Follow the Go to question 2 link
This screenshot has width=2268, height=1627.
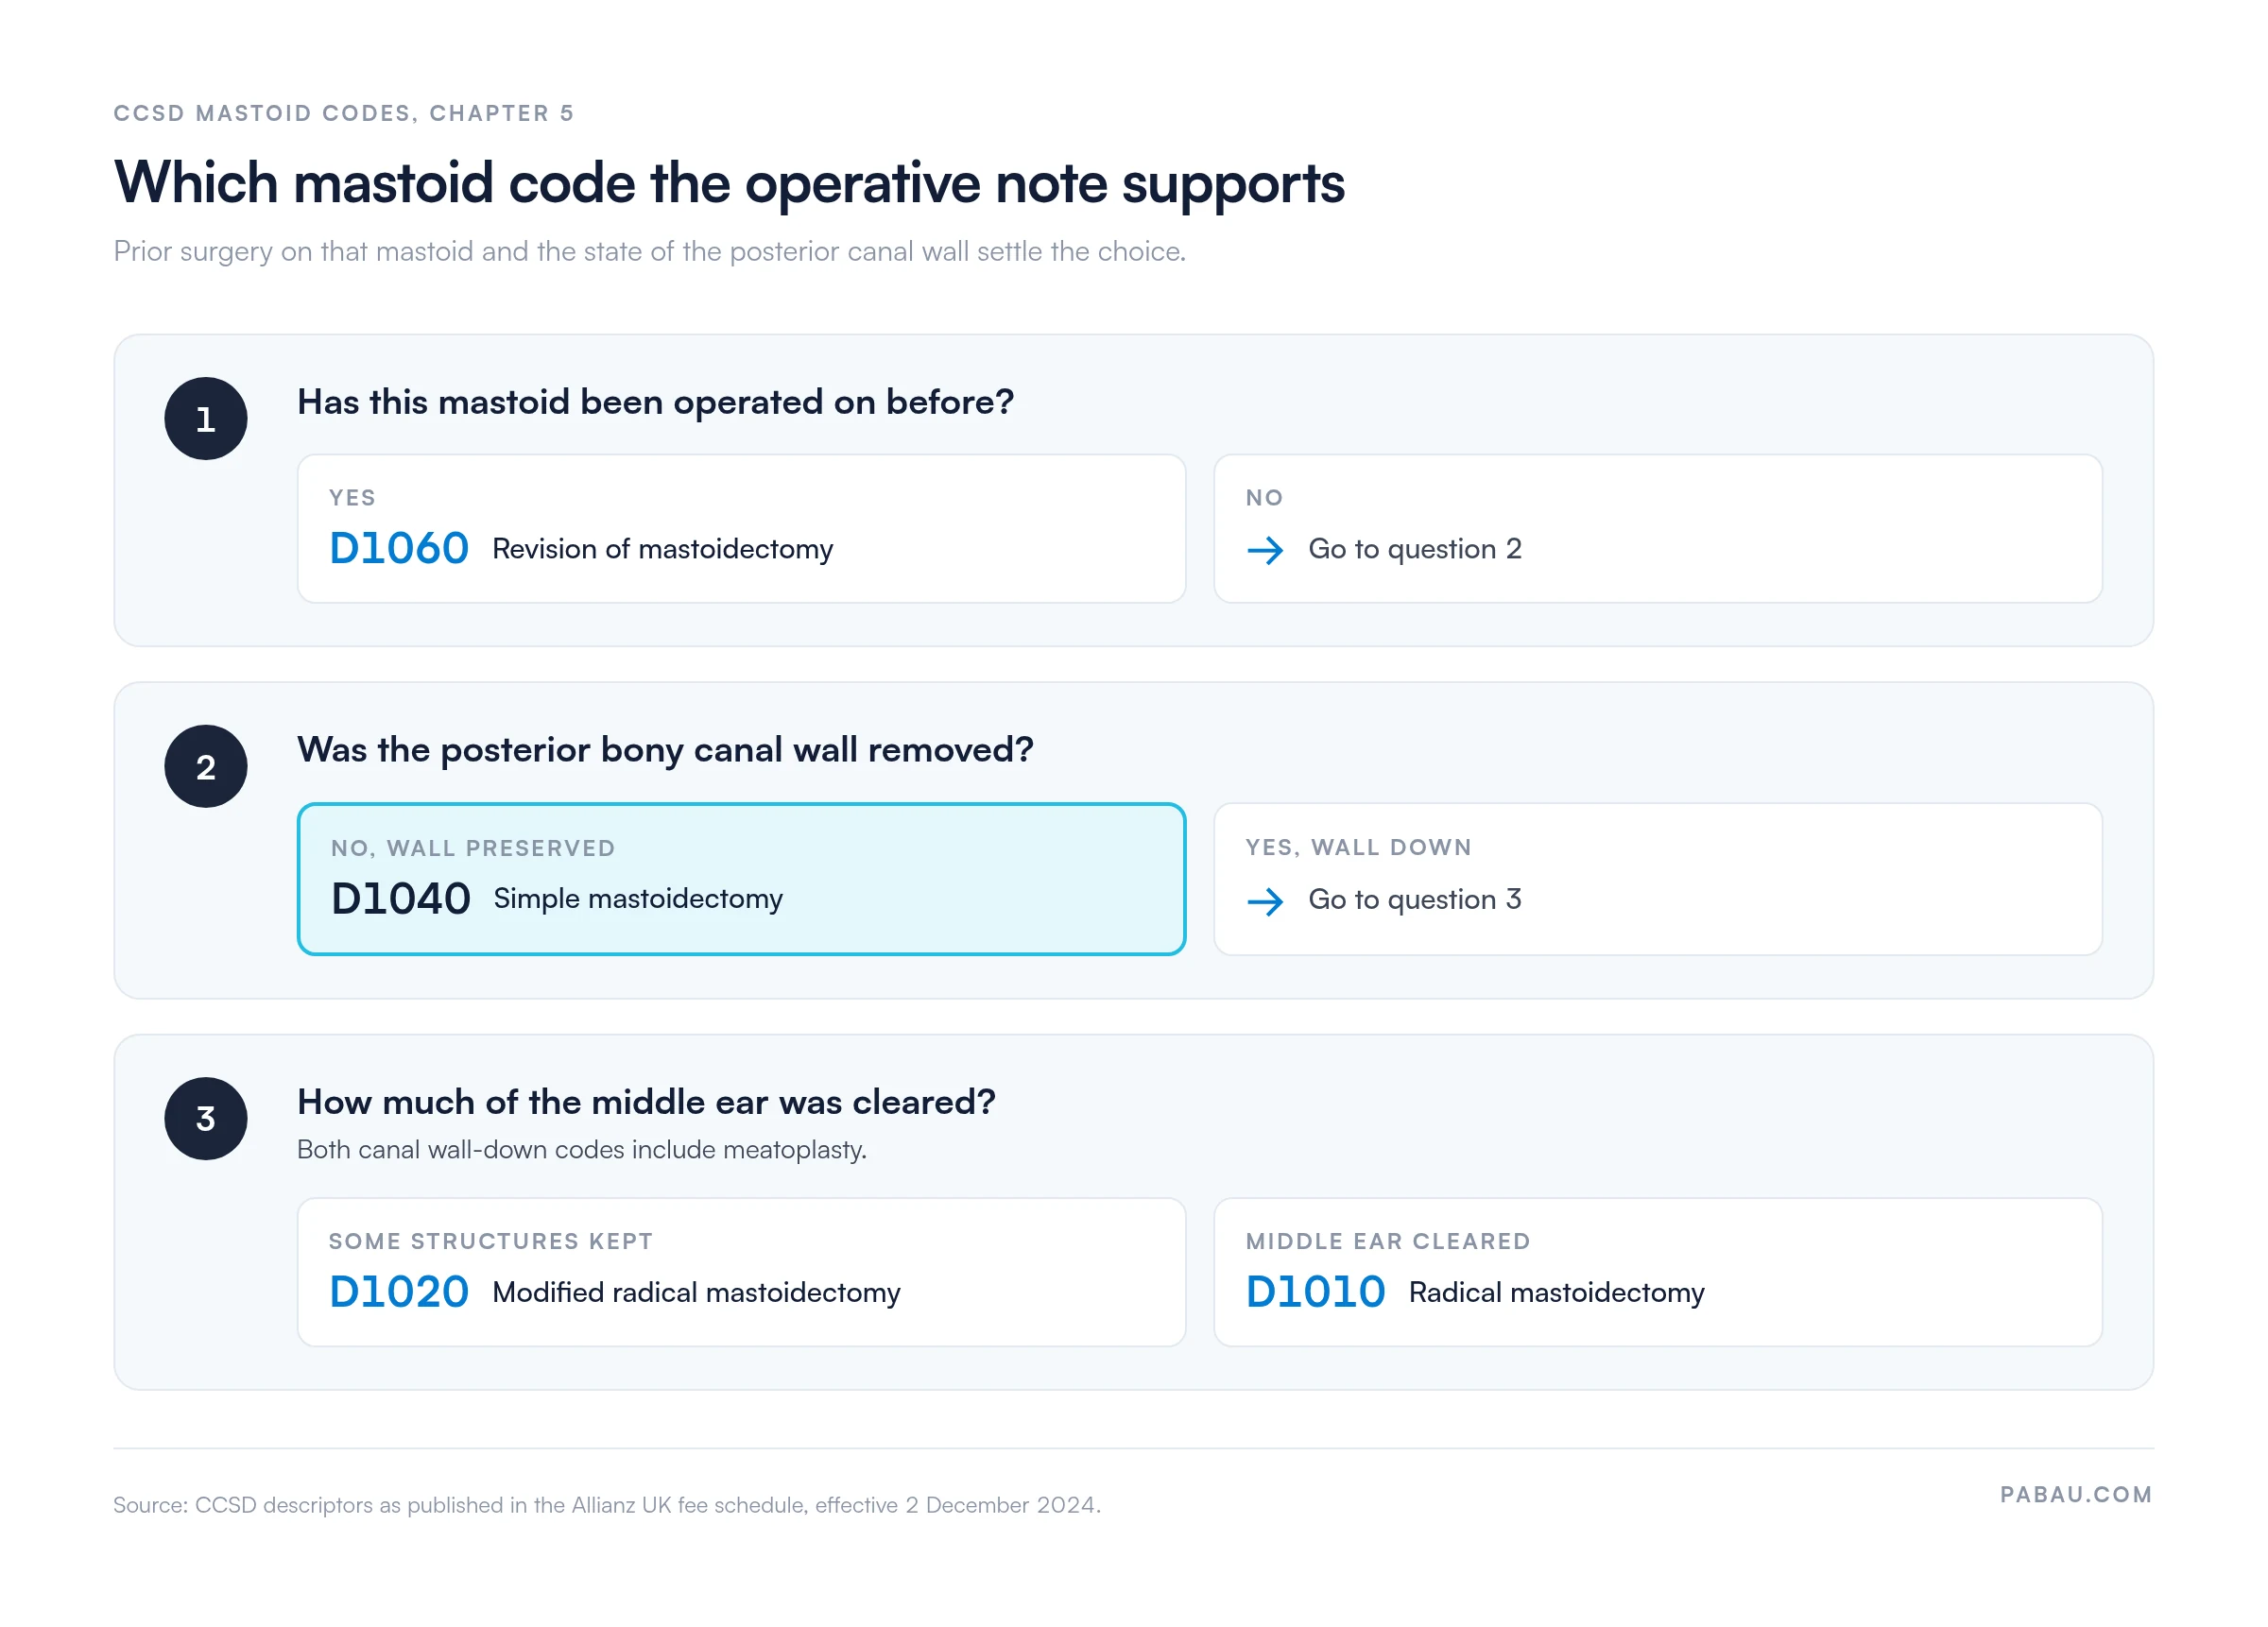(1414, 549)
